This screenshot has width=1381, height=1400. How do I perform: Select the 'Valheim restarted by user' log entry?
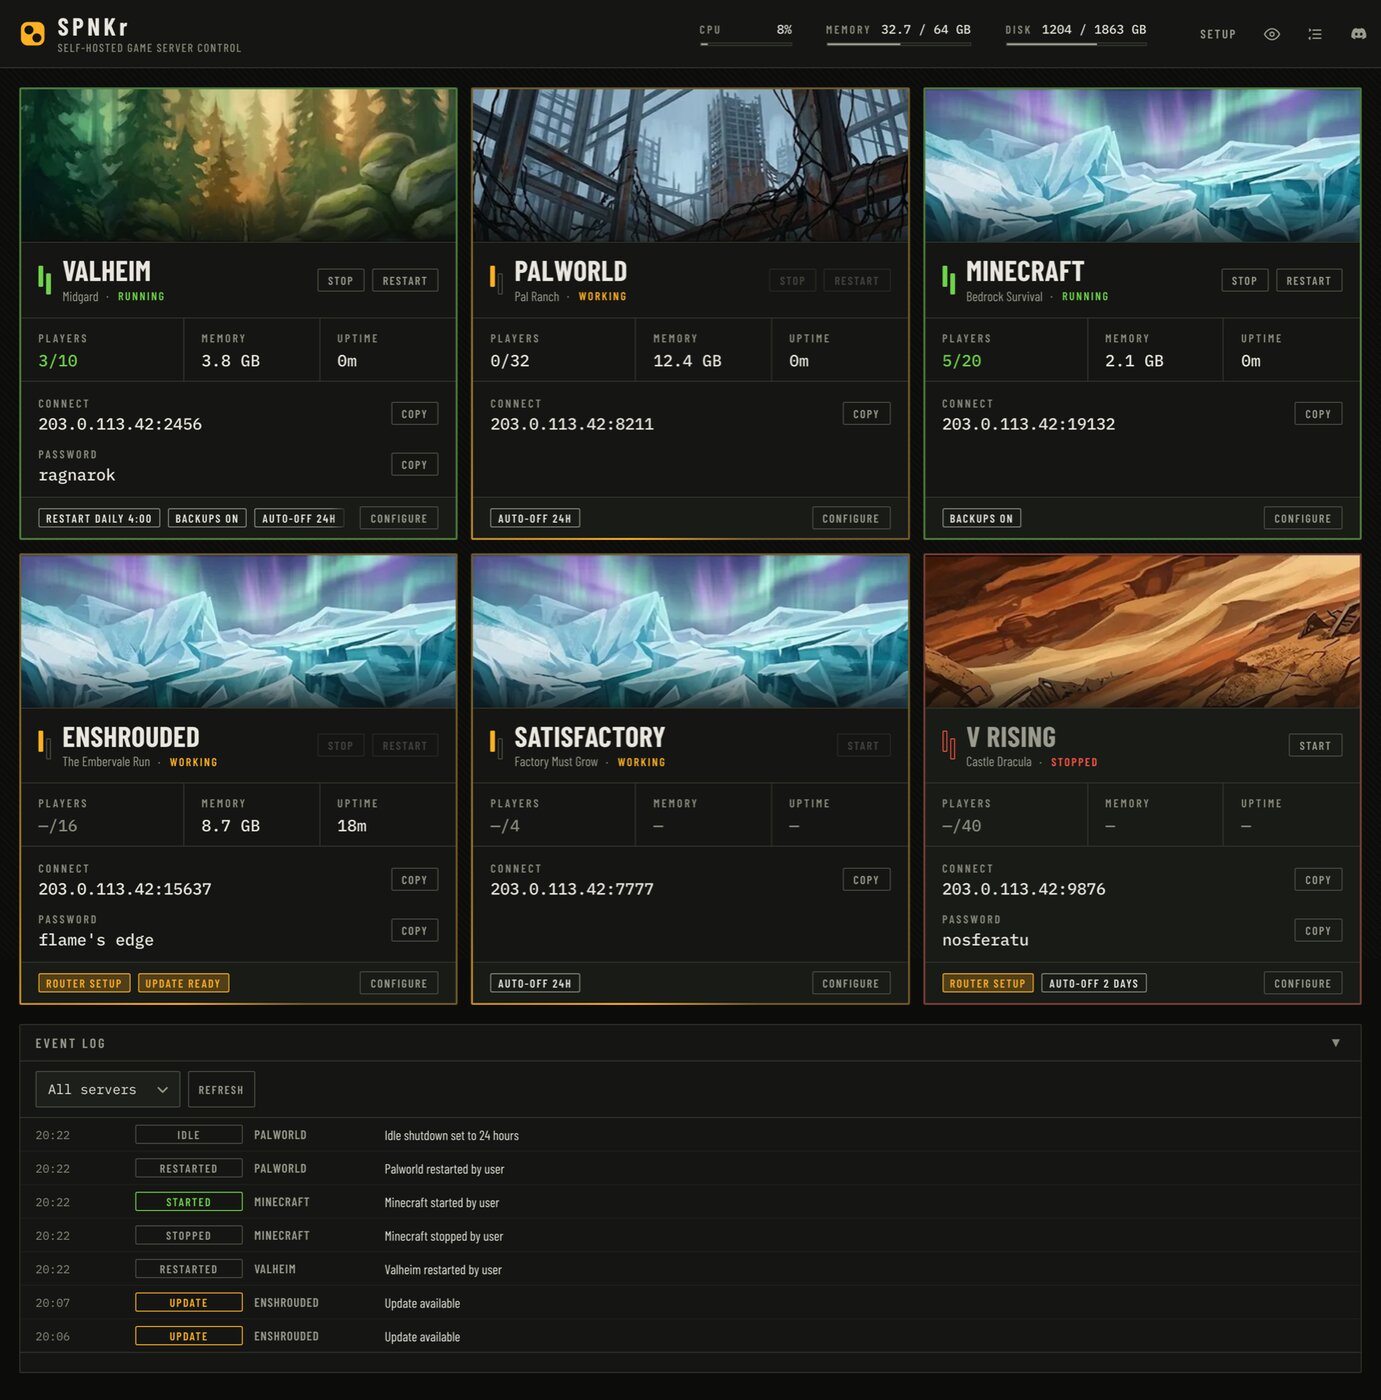(x=690, y=1269)
